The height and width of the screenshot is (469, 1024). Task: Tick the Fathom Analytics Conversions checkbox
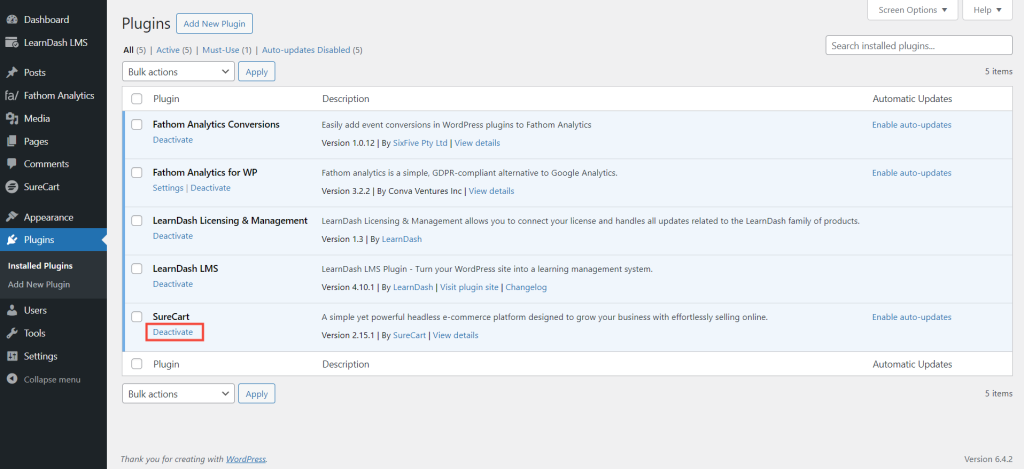pyautogui.click(x=137, y=125)
